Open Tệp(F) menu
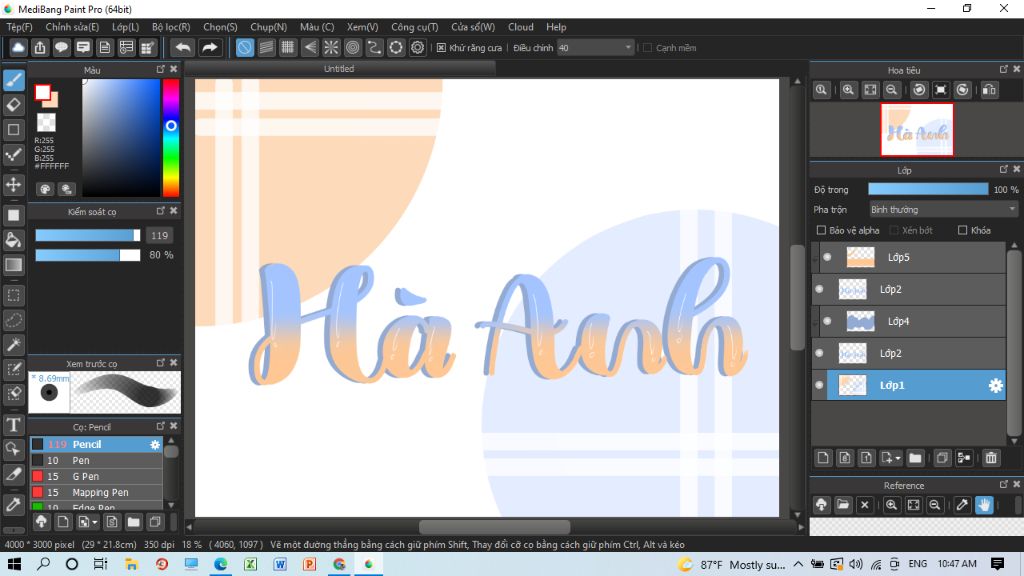 coord(20,27)
